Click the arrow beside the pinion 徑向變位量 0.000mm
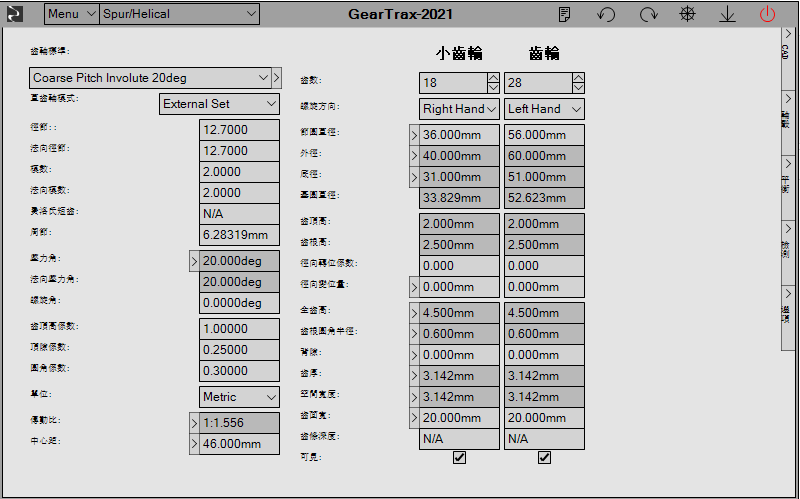The image size is (800, 499). tap(414, 287)
